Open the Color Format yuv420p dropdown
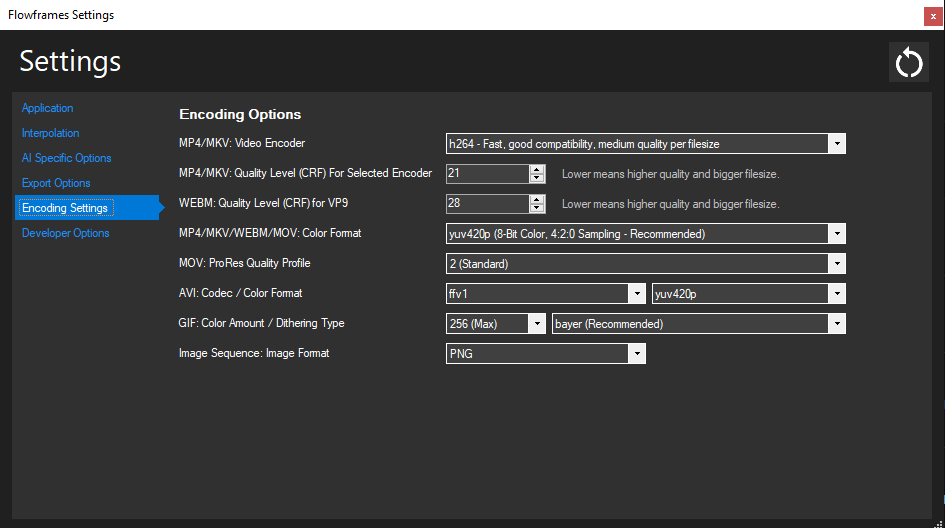Screen dimensions: 945x528 point(645,234)
